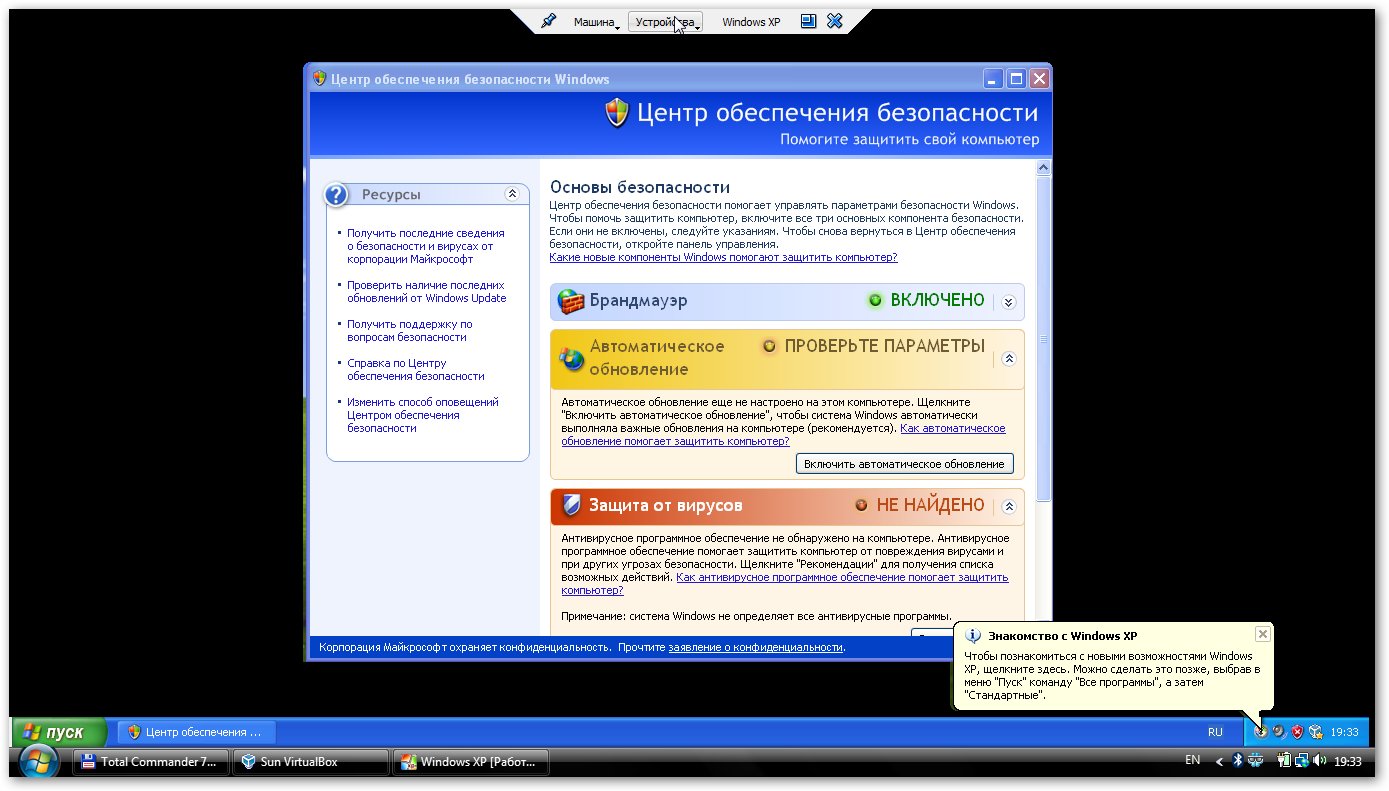1389x791 pixels.
Task: Click the host volume speaker tray icon
Action: [x=1320, y=761]
